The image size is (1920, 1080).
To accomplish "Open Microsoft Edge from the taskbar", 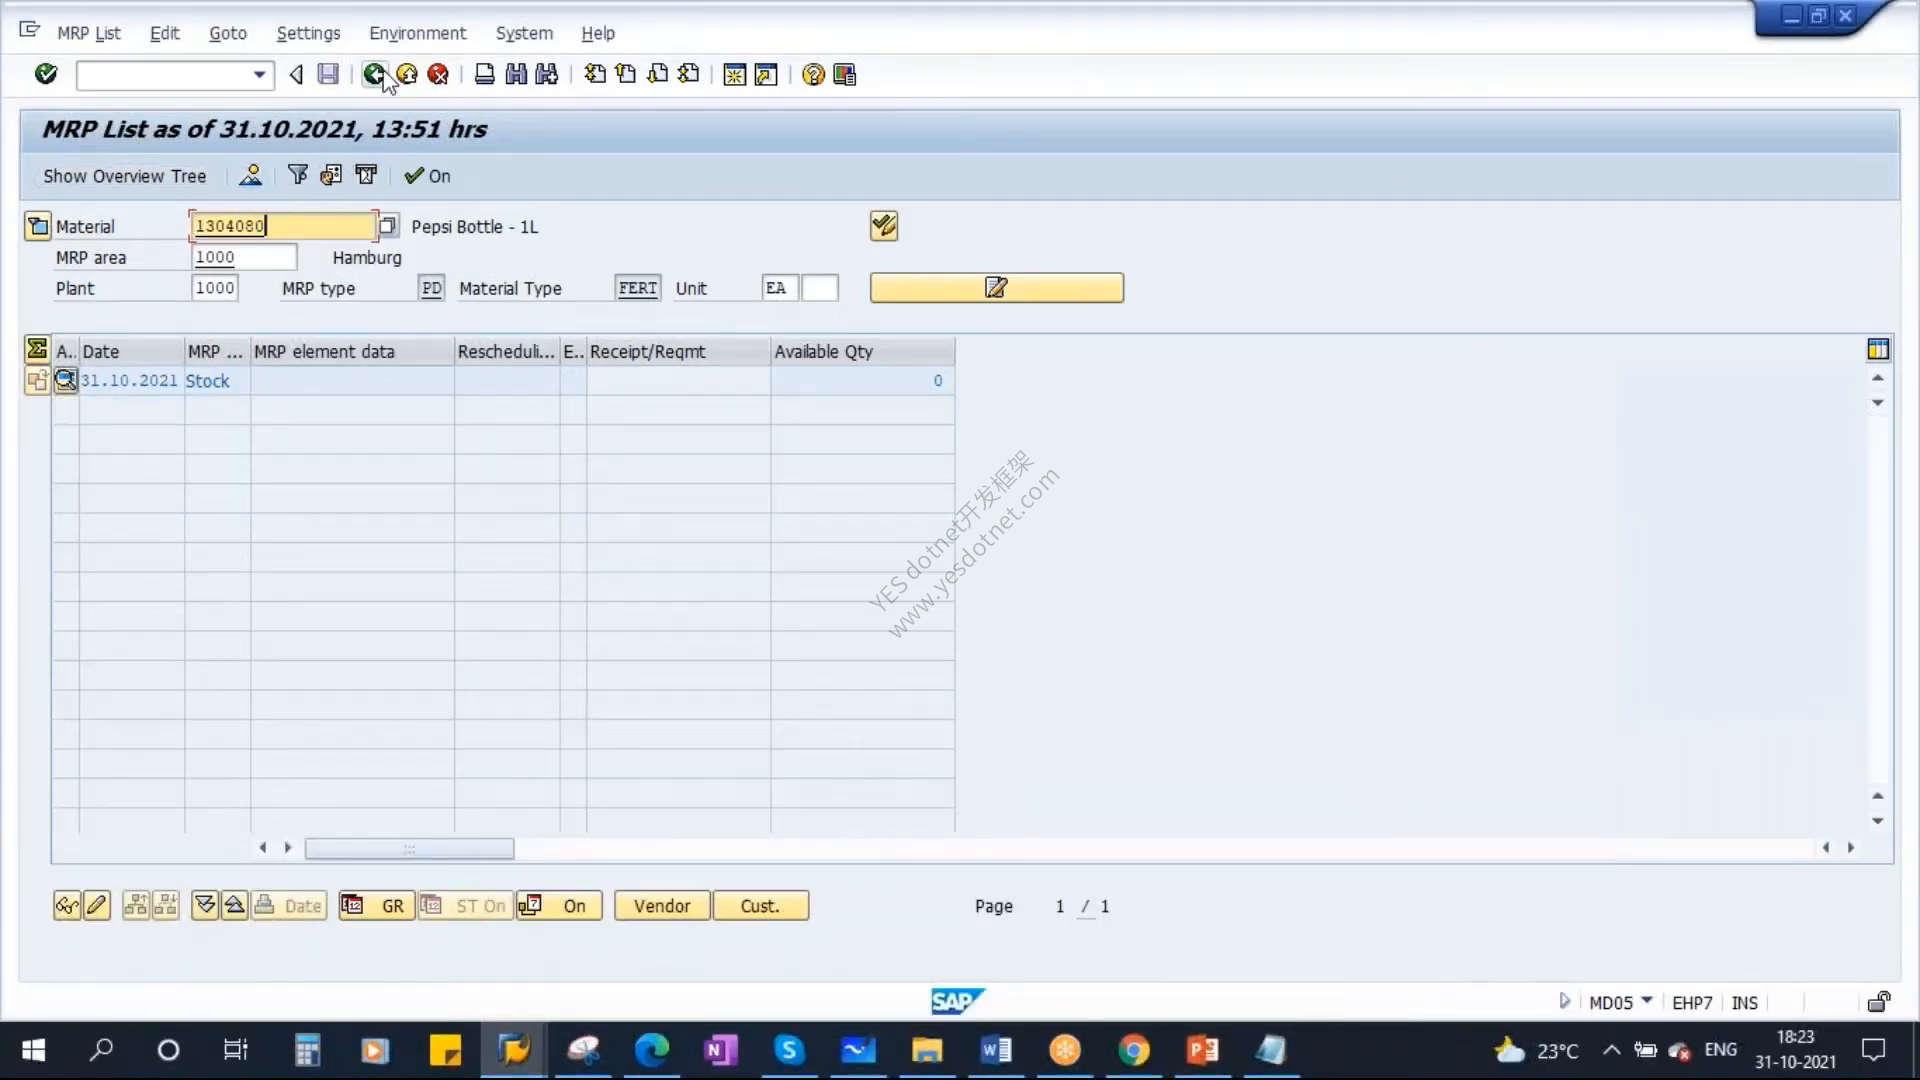I will click(x=652, y=1050).
